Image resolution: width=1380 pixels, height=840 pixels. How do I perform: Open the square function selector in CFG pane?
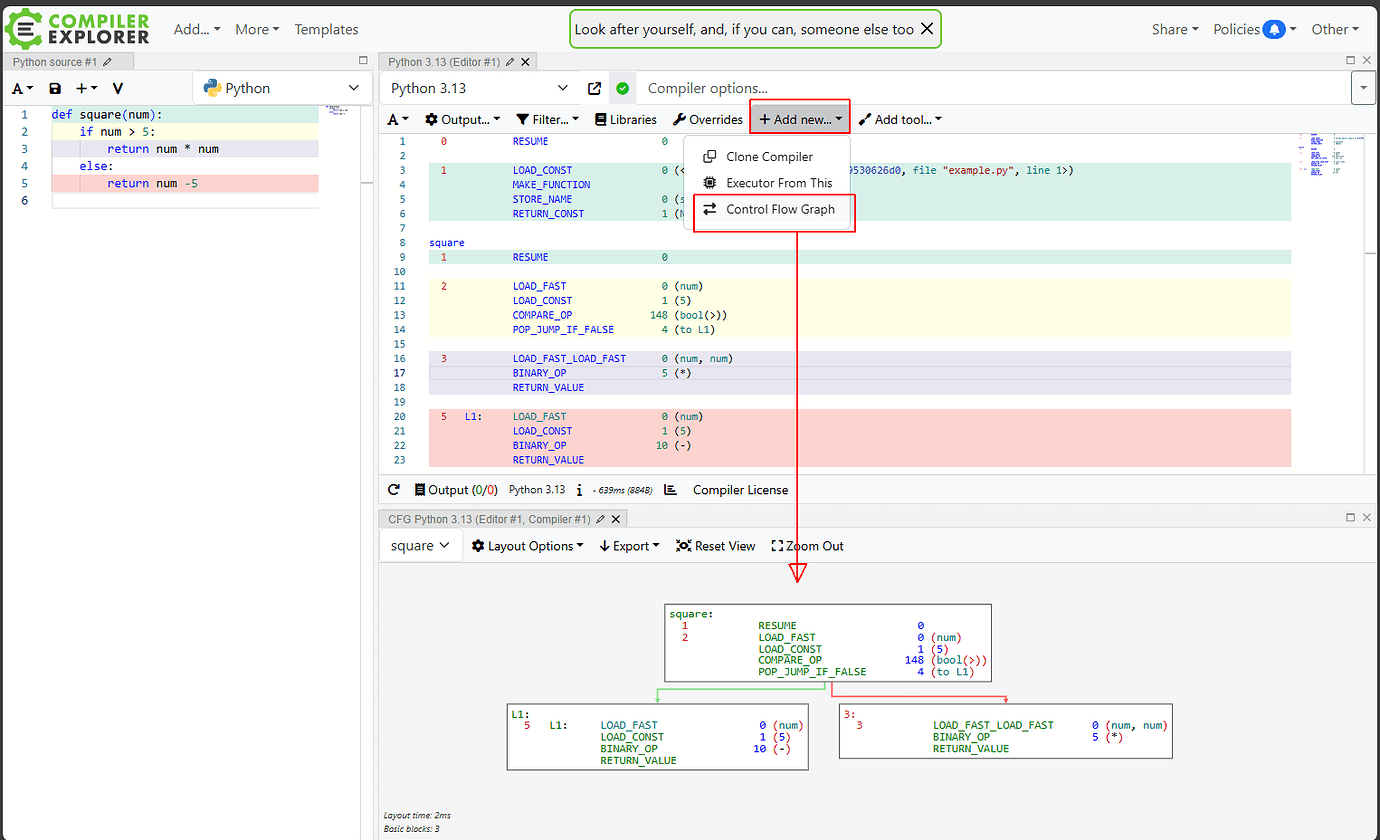[x=420, y=545]
